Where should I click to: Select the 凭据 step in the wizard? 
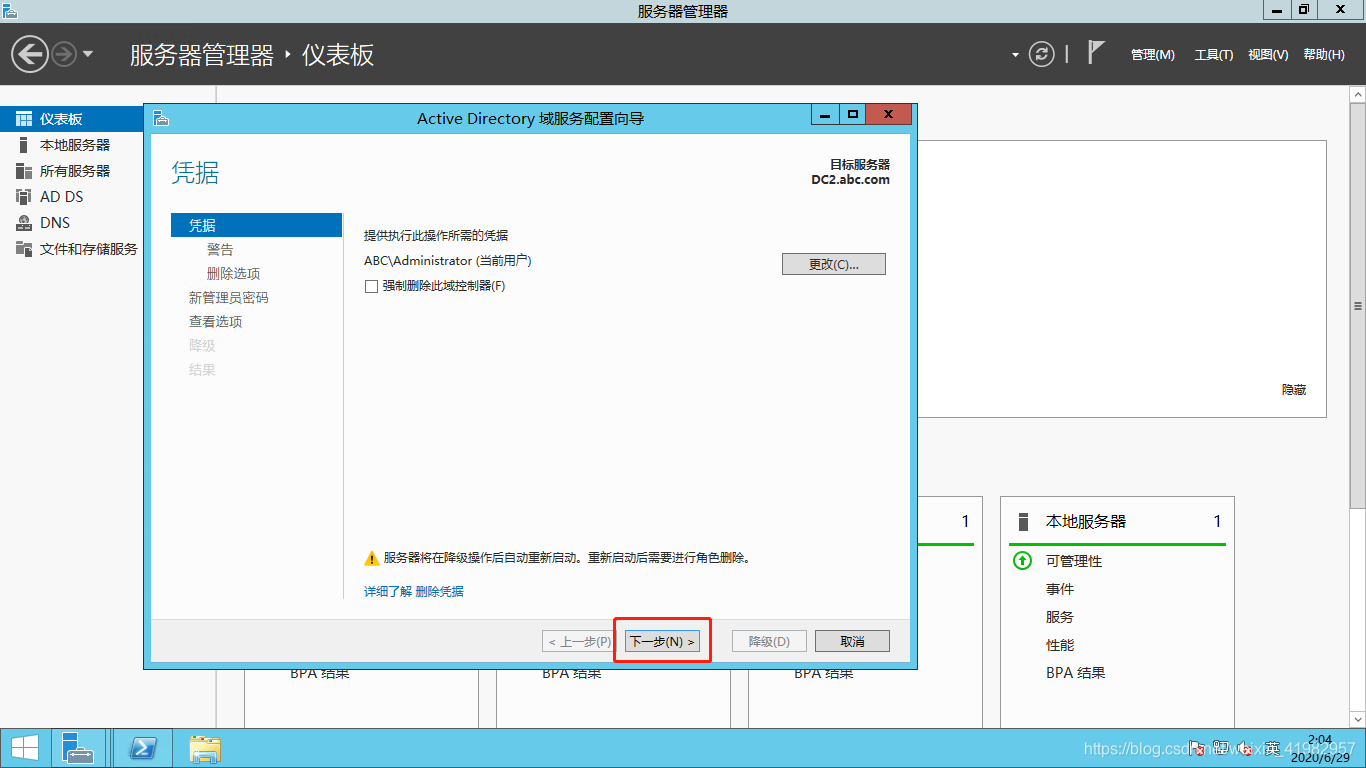pos(257,225)
